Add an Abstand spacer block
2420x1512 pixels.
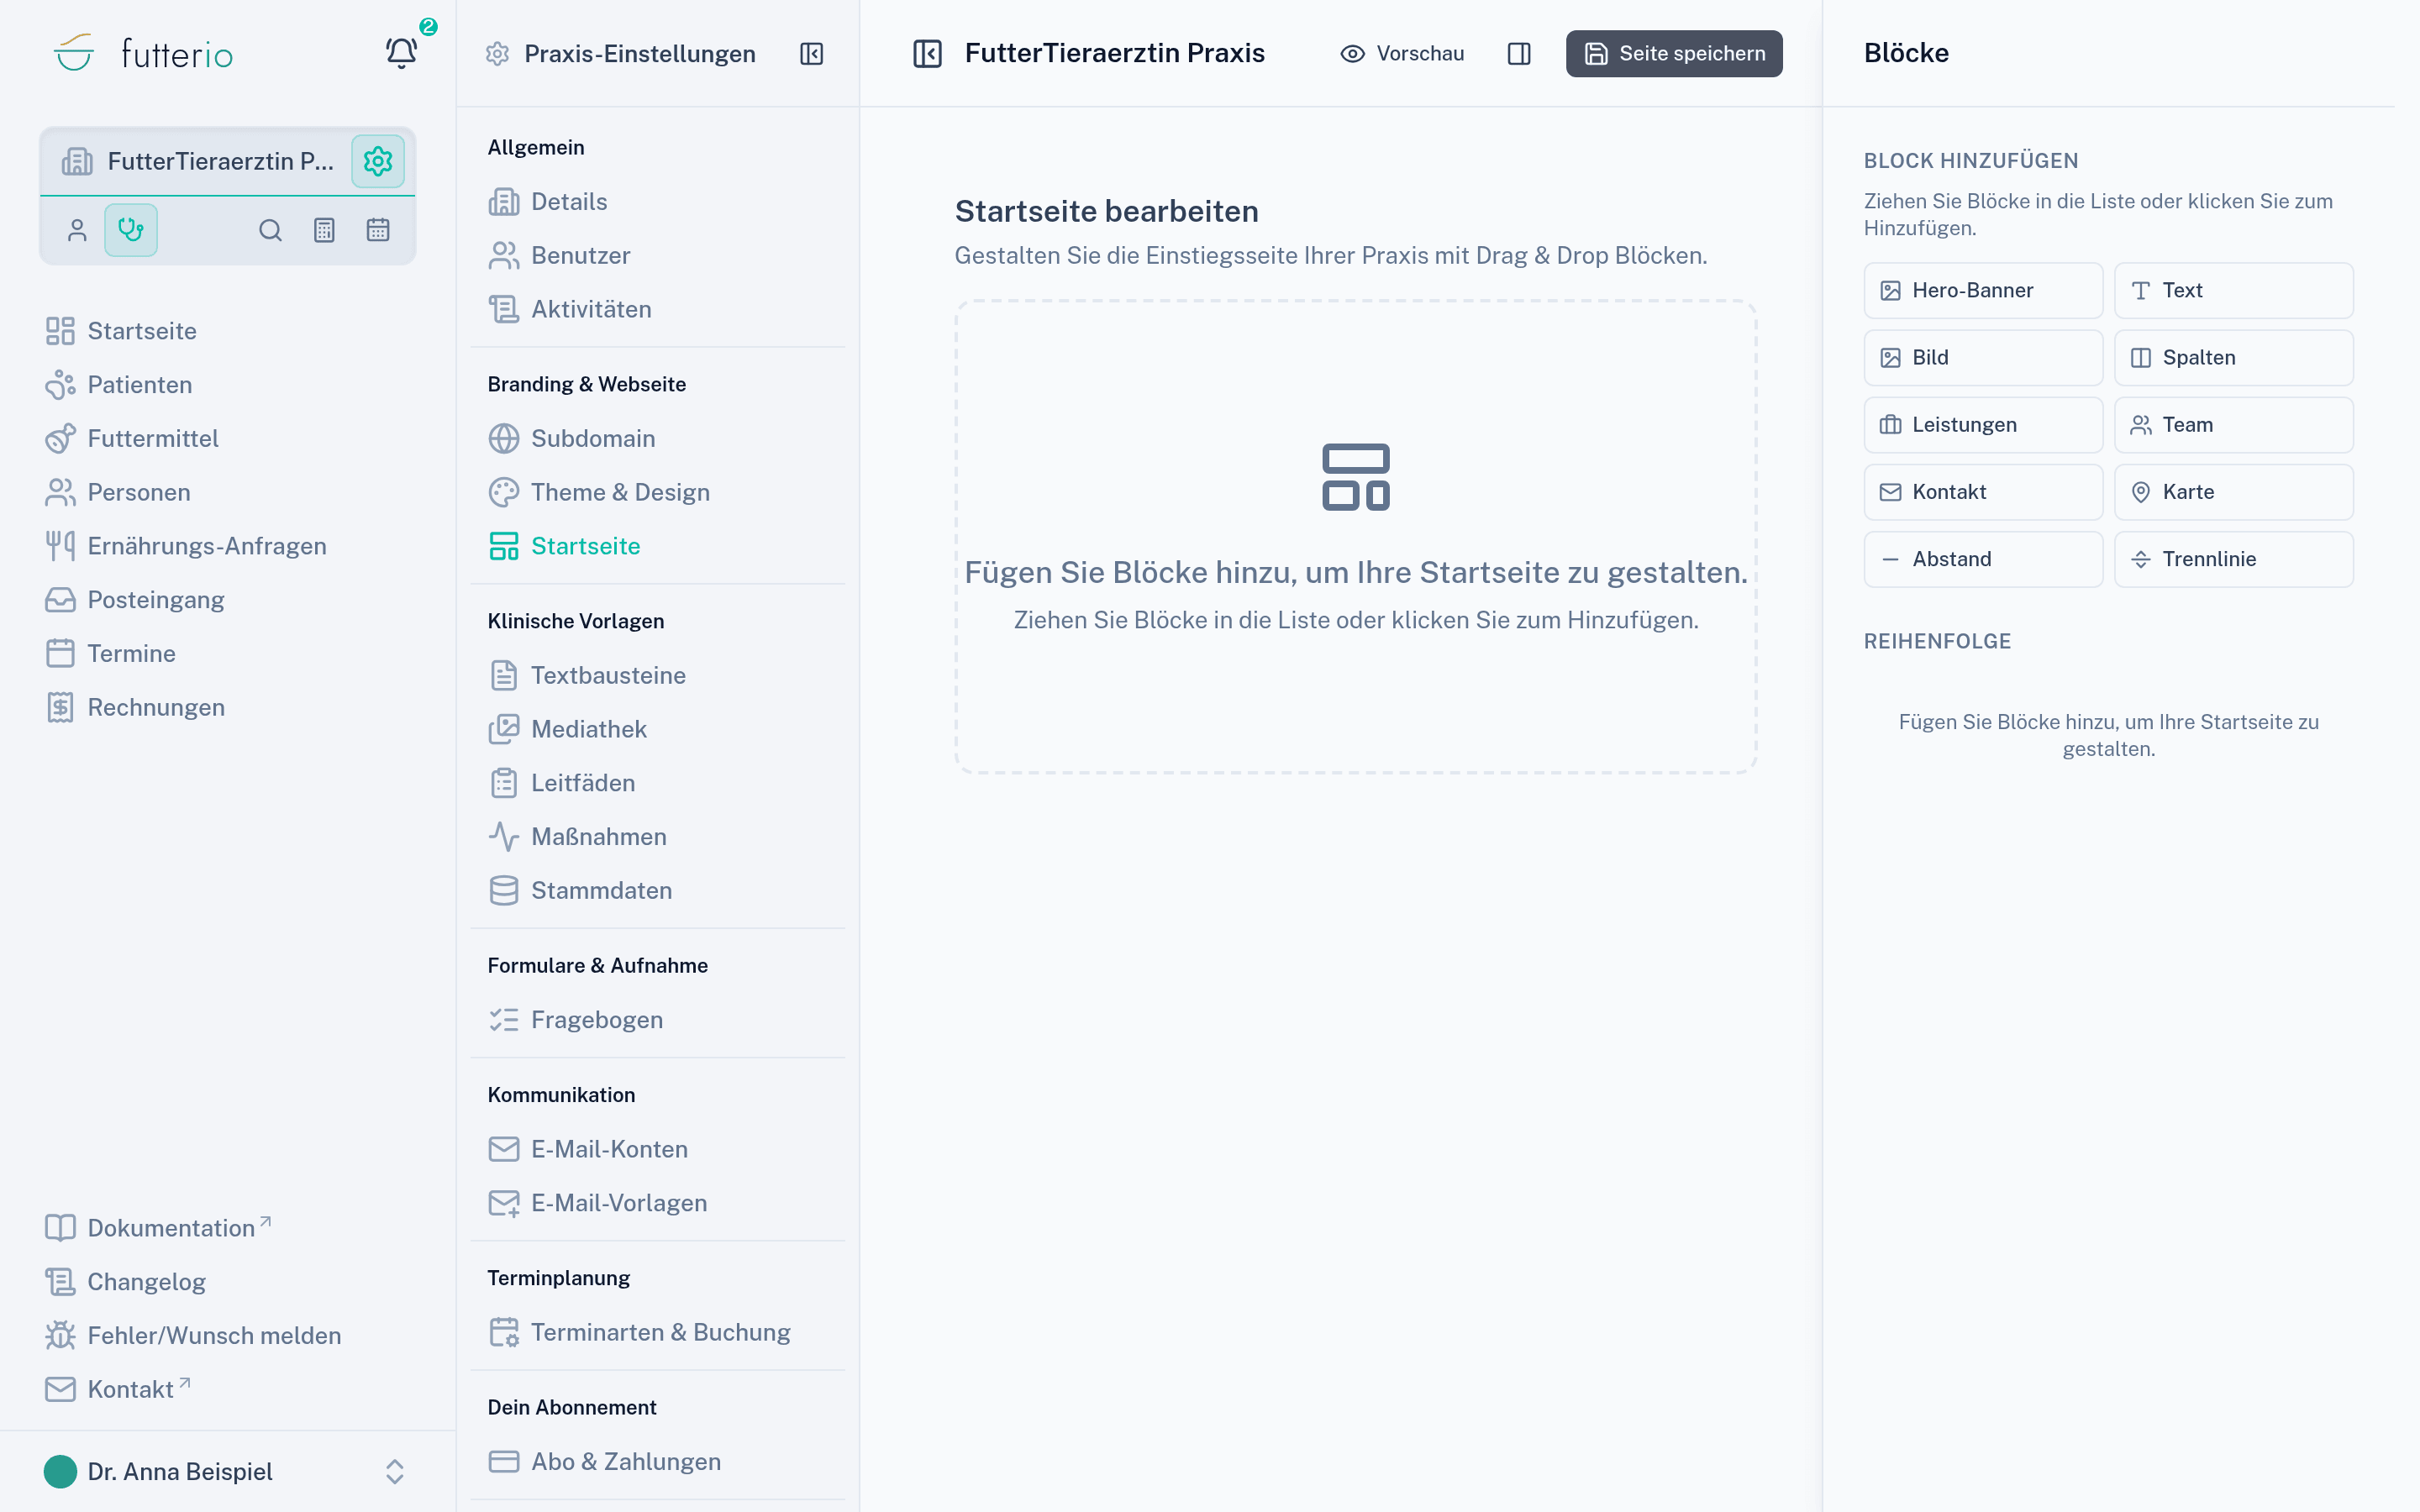pyautogui.click(x=1983, y=559)
